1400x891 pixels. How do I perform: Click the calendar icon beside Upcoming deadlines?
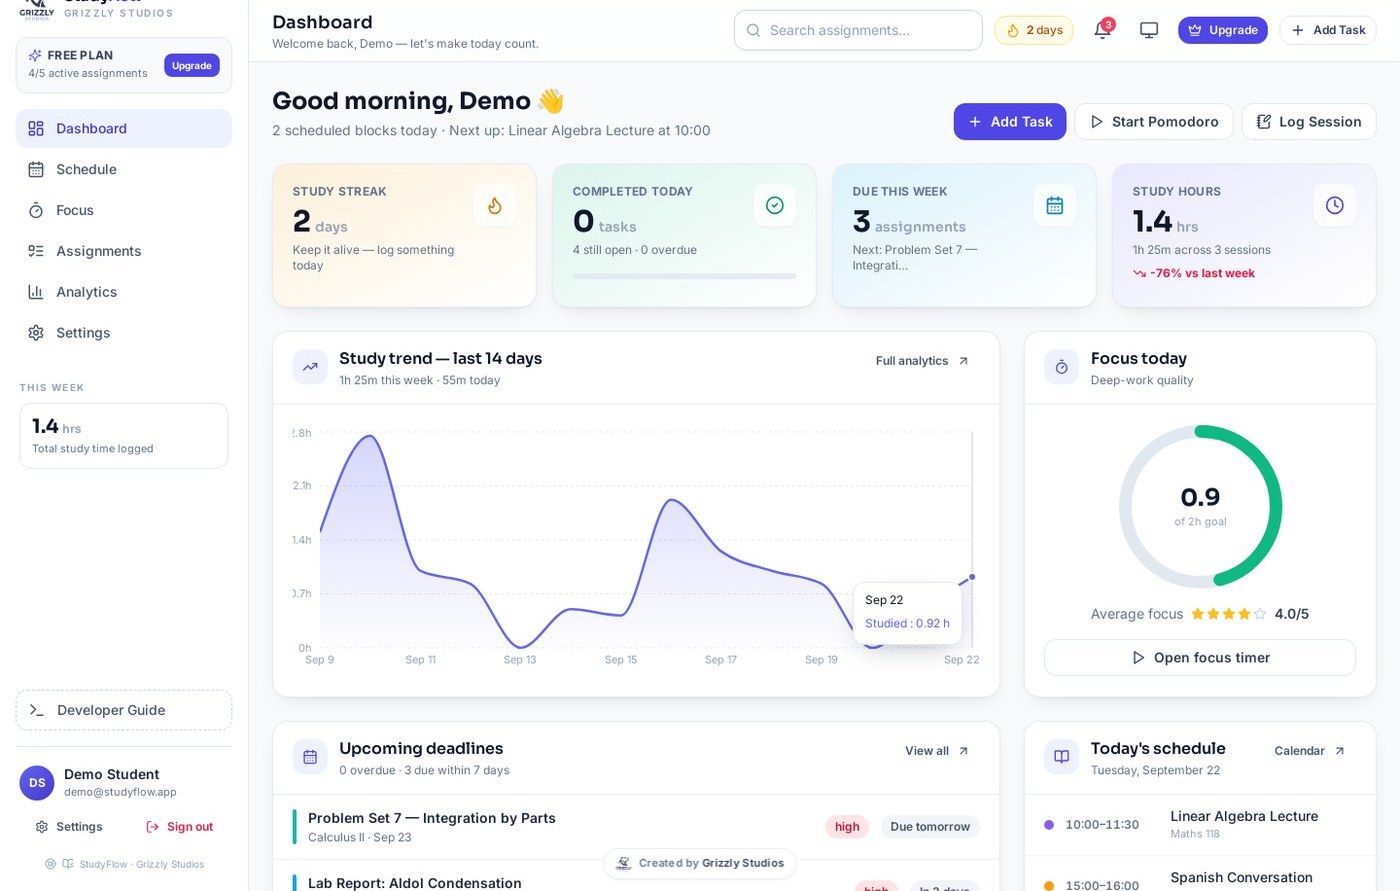[310, 757]
